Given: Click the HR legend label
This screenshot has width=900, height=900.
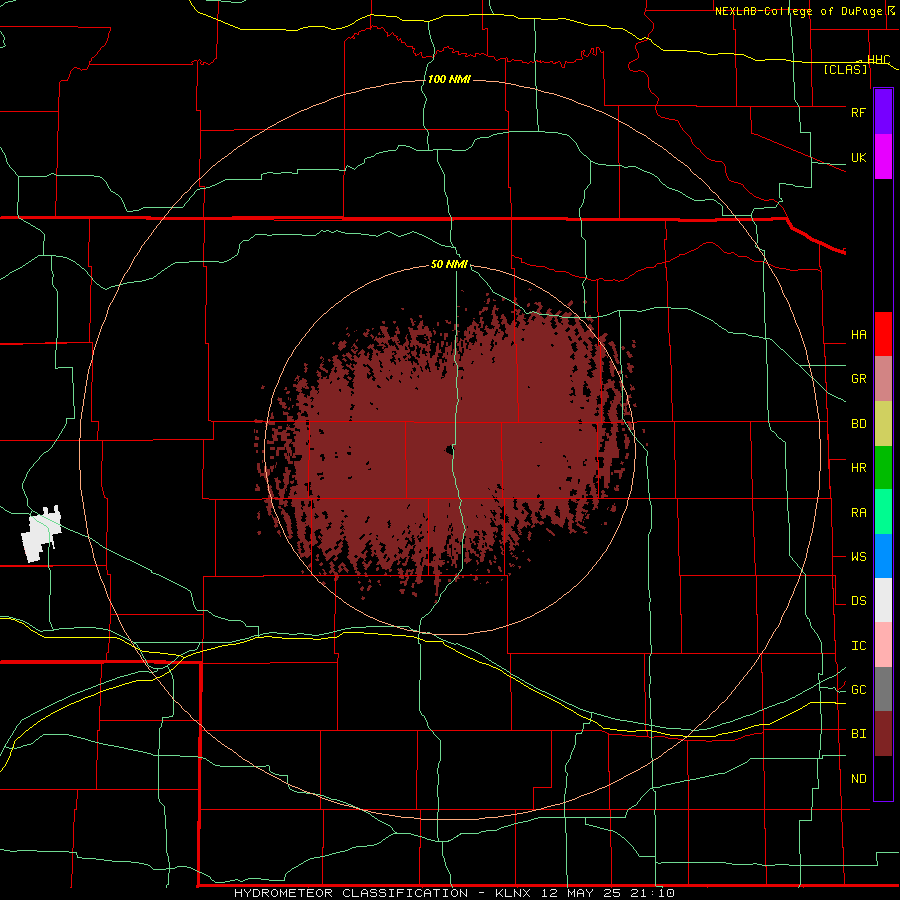Looking at the screenshot, I should point(858,468).
